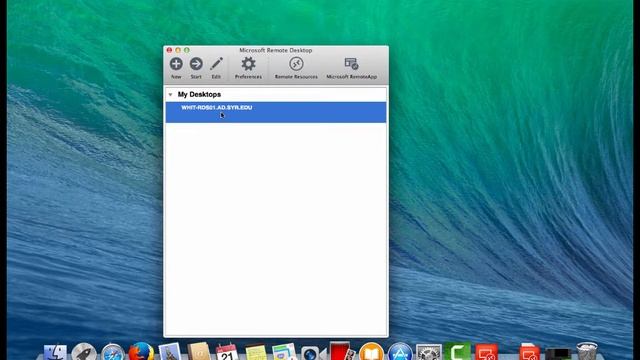Start the selected remote desktop connection
The image size is (640, 360).
[196, 68]
